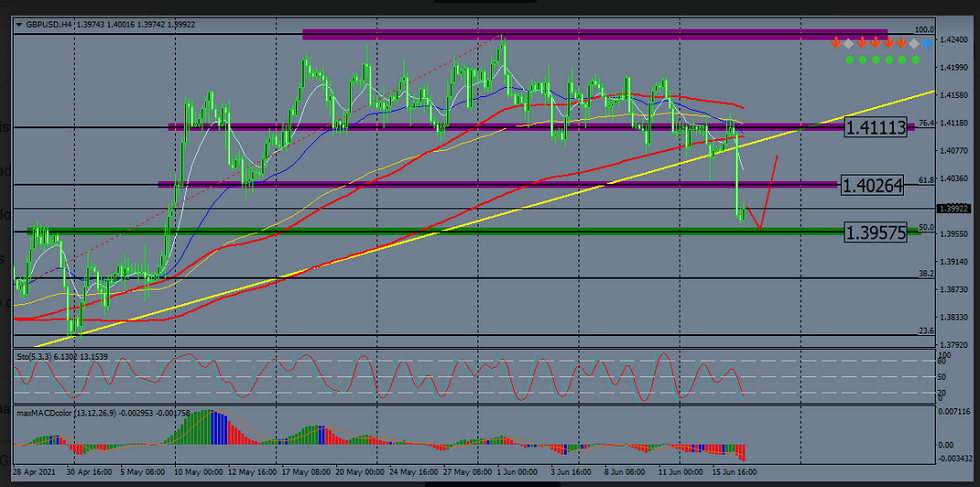Click the first green dot indicator

[x=849, y=60]
